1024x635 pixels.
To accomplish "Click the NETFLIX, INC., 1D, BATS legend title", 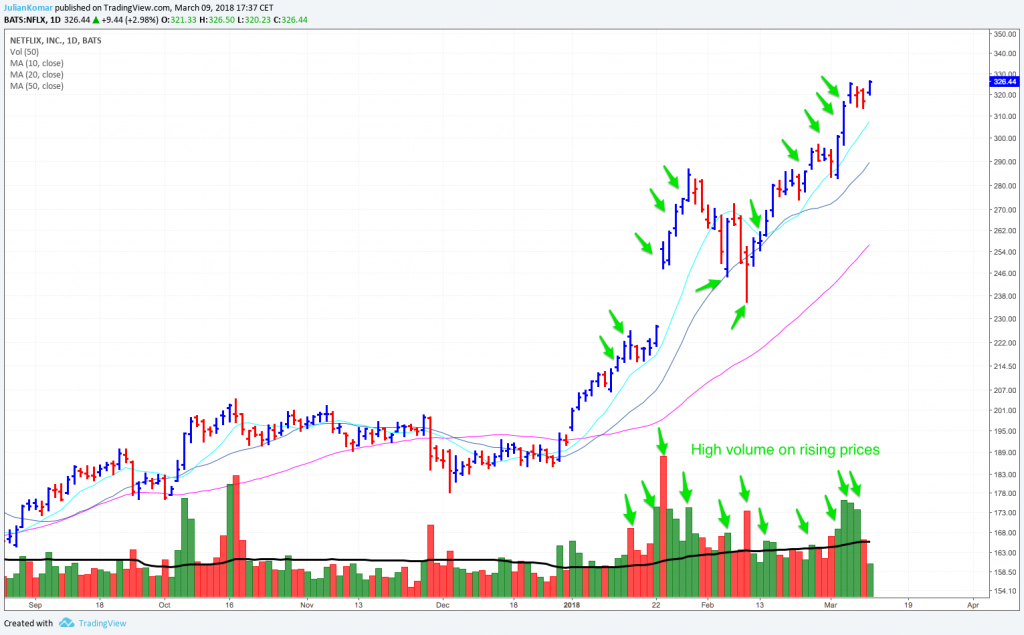I will pos(56,41).
